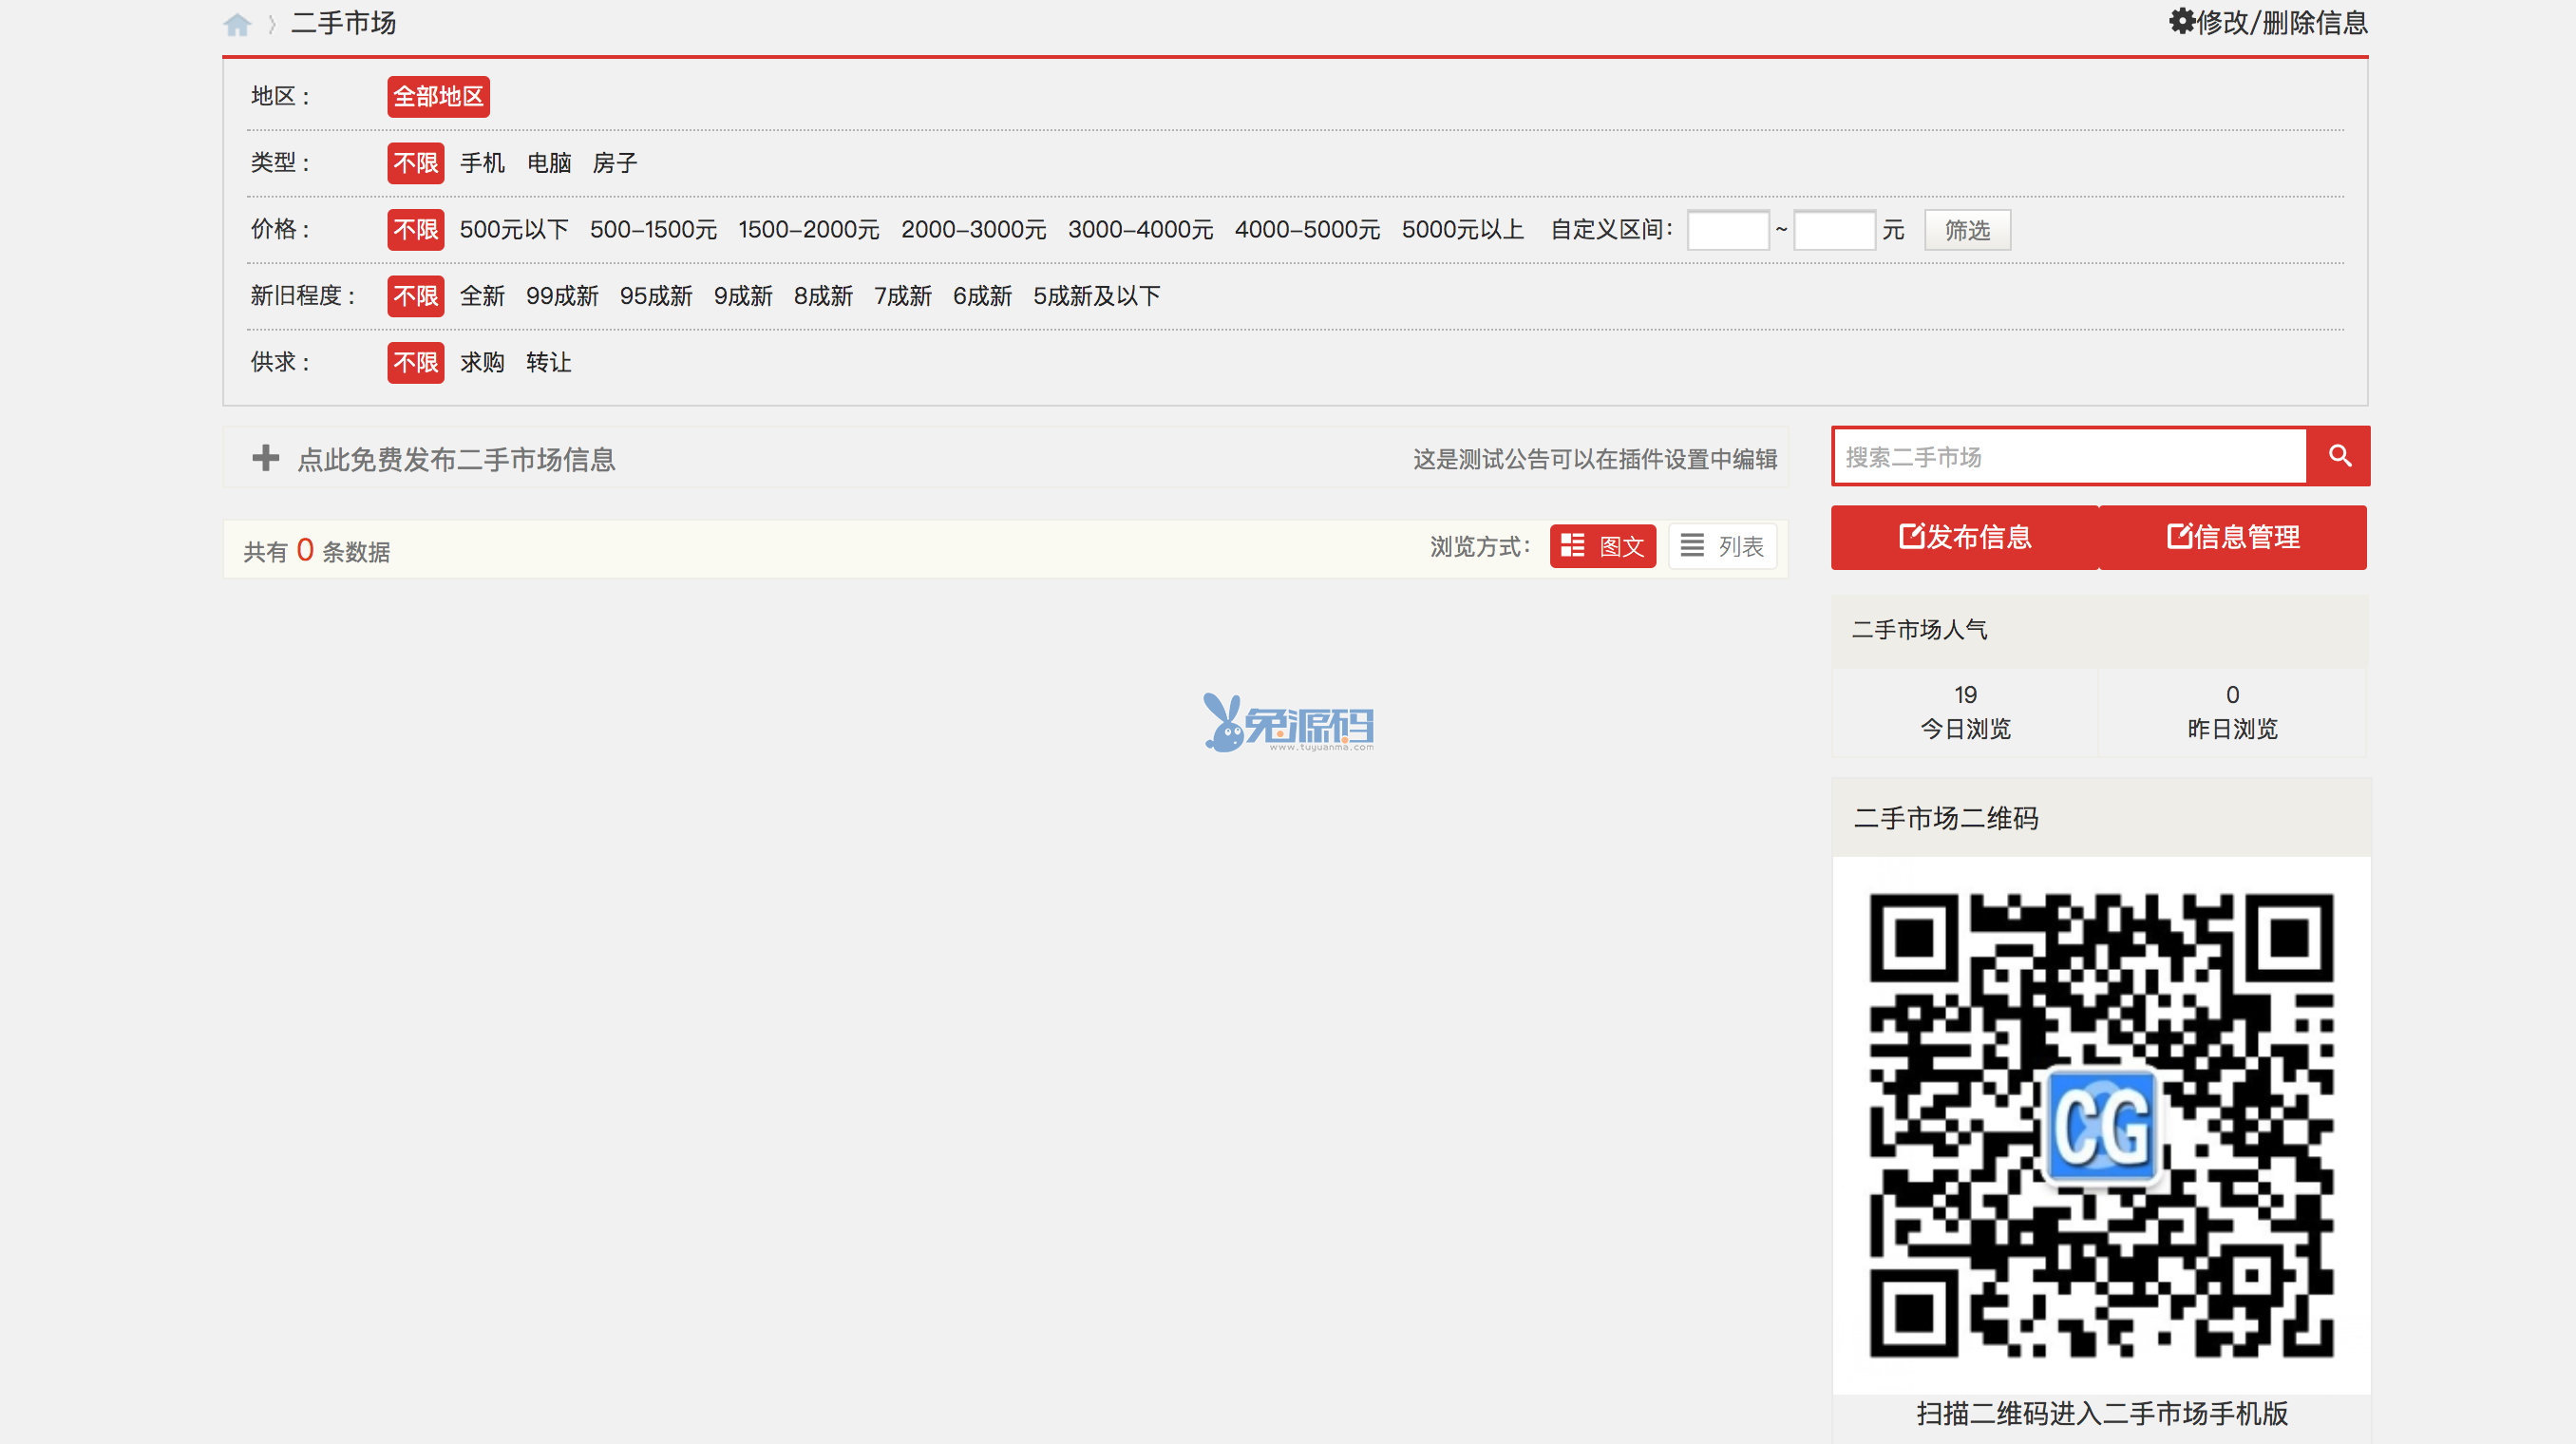The width and height of the screenshot is (2576, 1444).
Task: Filter condition by 7成新
Action: (x=903, y=296)
